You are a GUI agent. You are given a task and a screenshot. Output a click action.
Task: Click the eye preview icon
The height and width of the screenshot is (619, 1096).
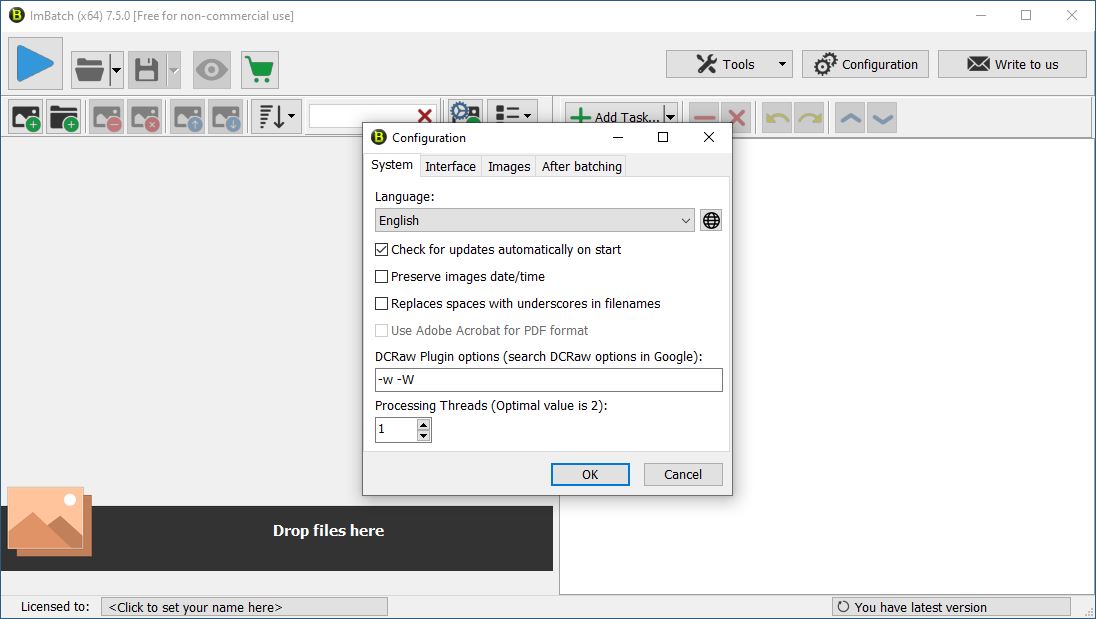212,70
